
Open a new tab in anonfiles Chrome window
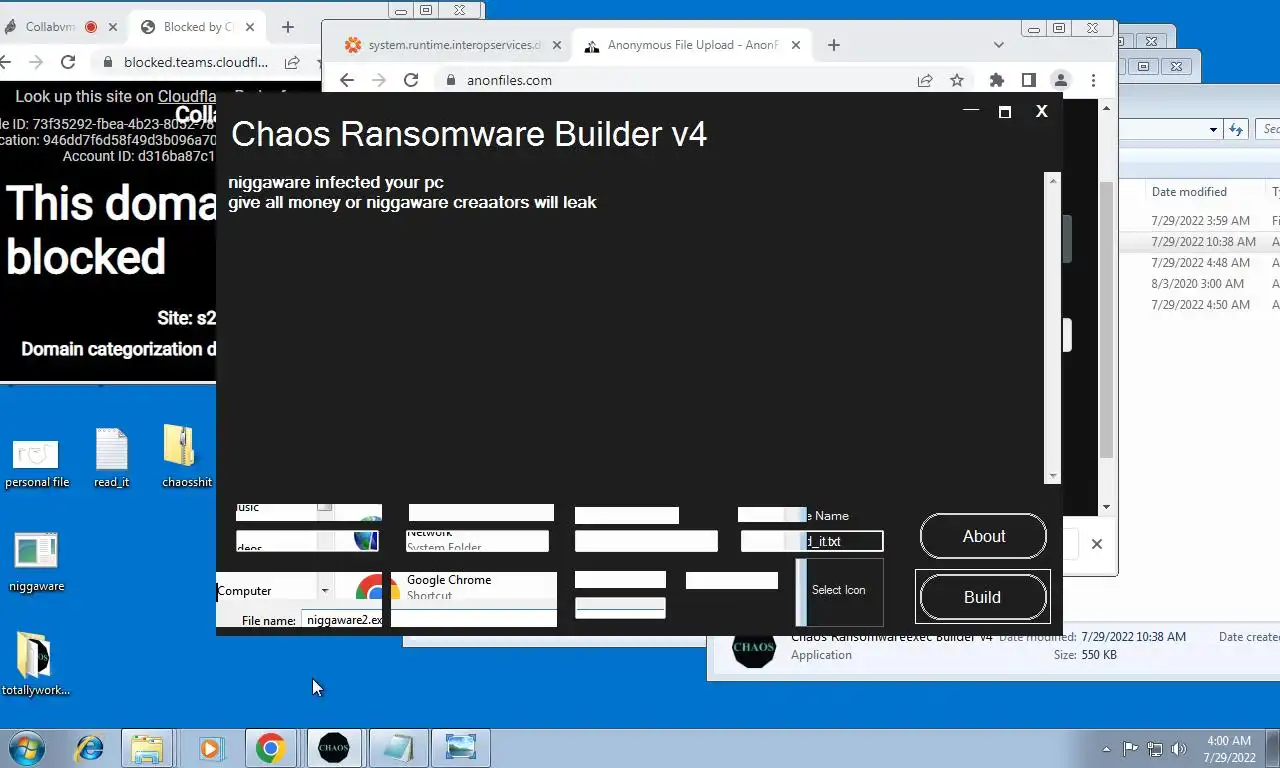coord(833,45)
